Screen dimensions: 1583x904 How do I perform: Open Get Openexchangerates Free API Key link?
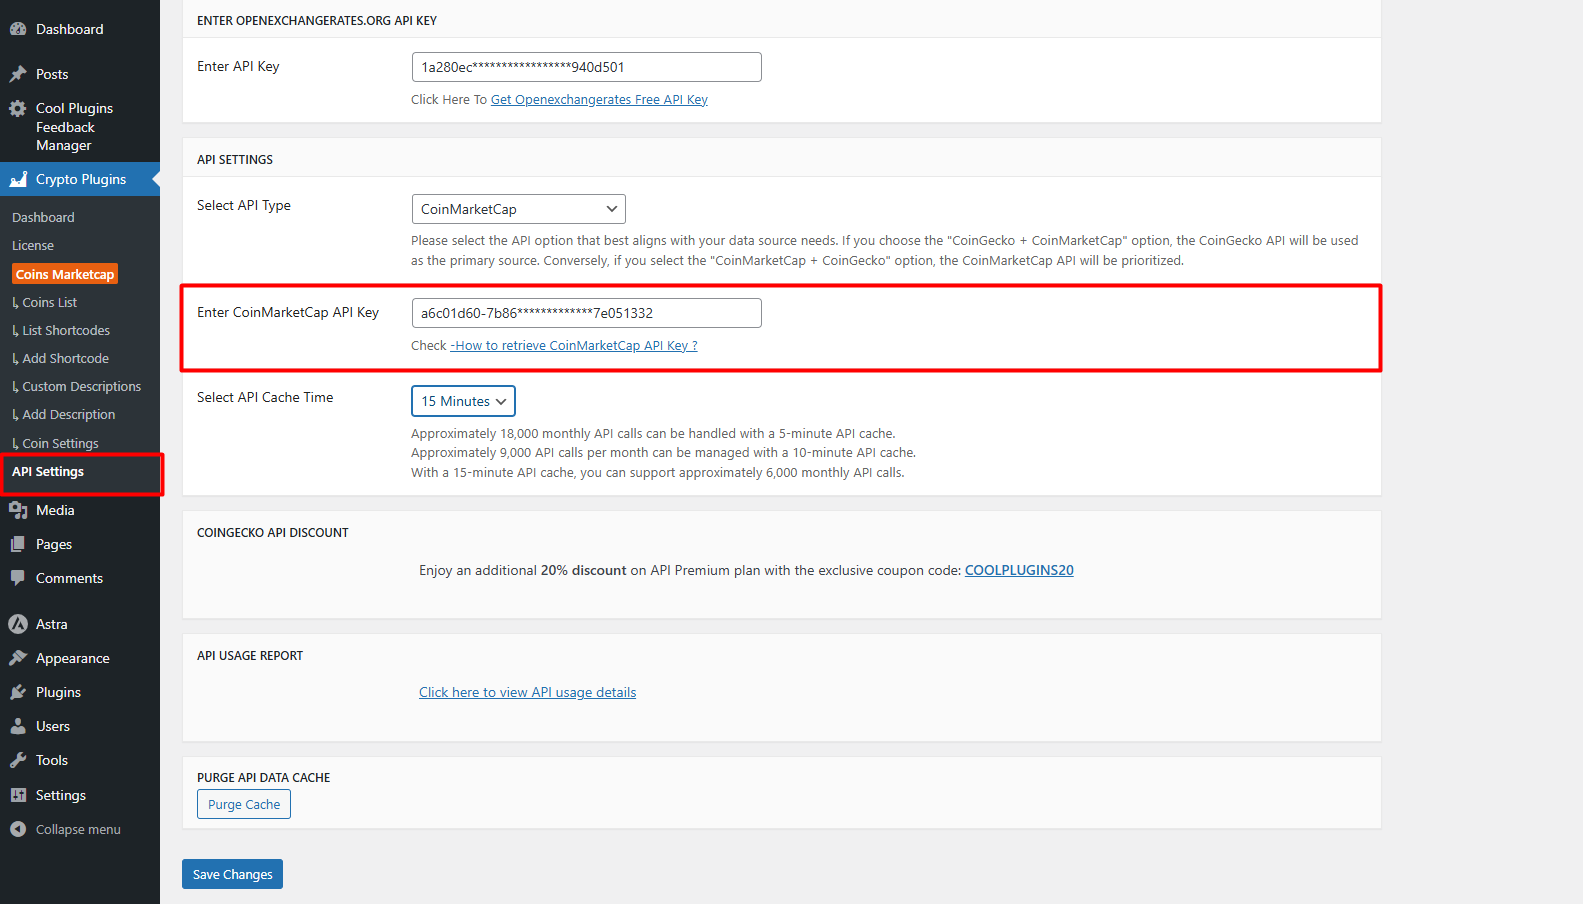(599, 99)
